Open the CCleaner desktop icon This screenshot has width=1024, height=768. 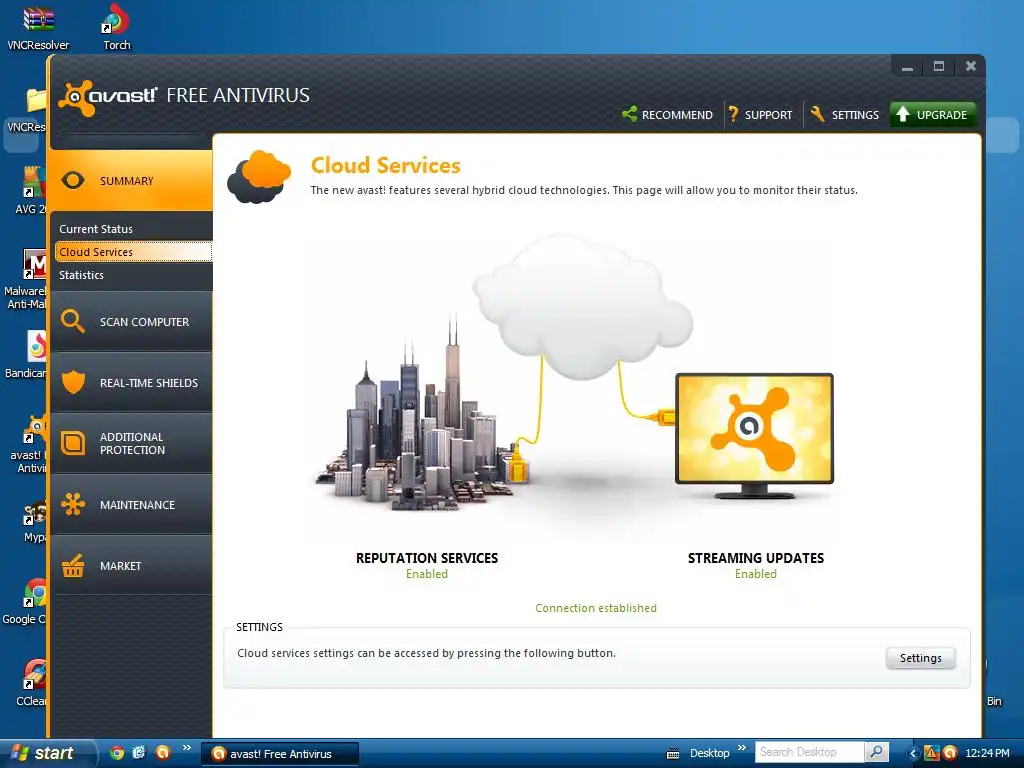pos(31,682)
